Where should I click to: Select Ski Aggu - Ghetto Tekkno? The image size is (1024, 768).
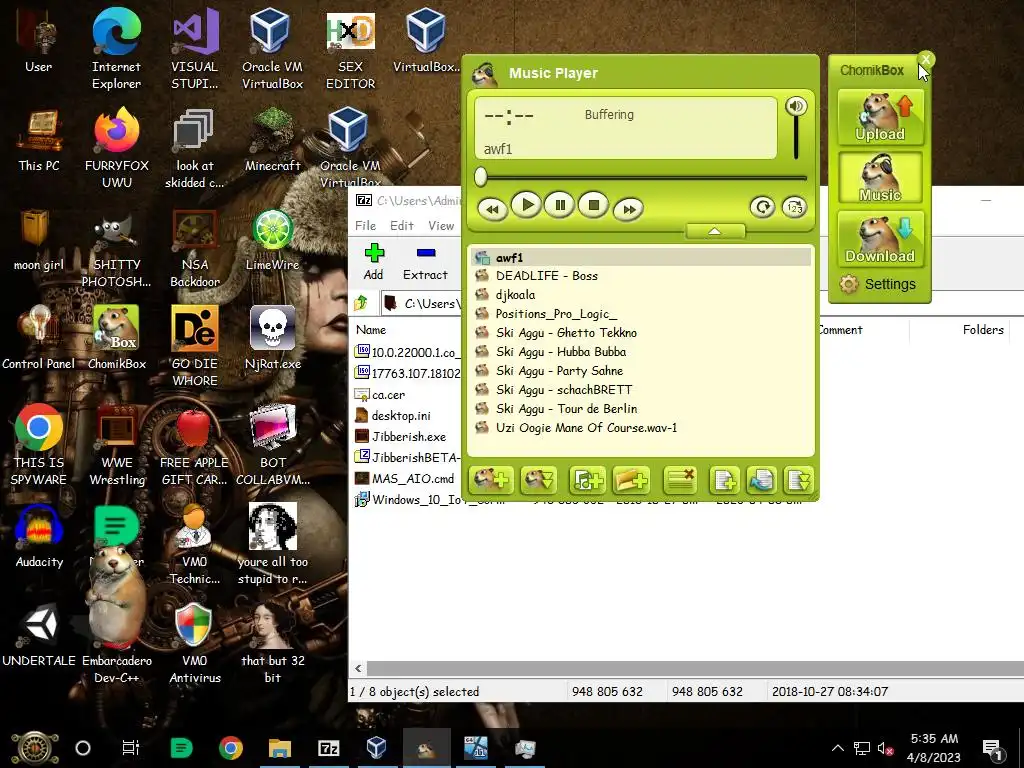tap(640, 332)
